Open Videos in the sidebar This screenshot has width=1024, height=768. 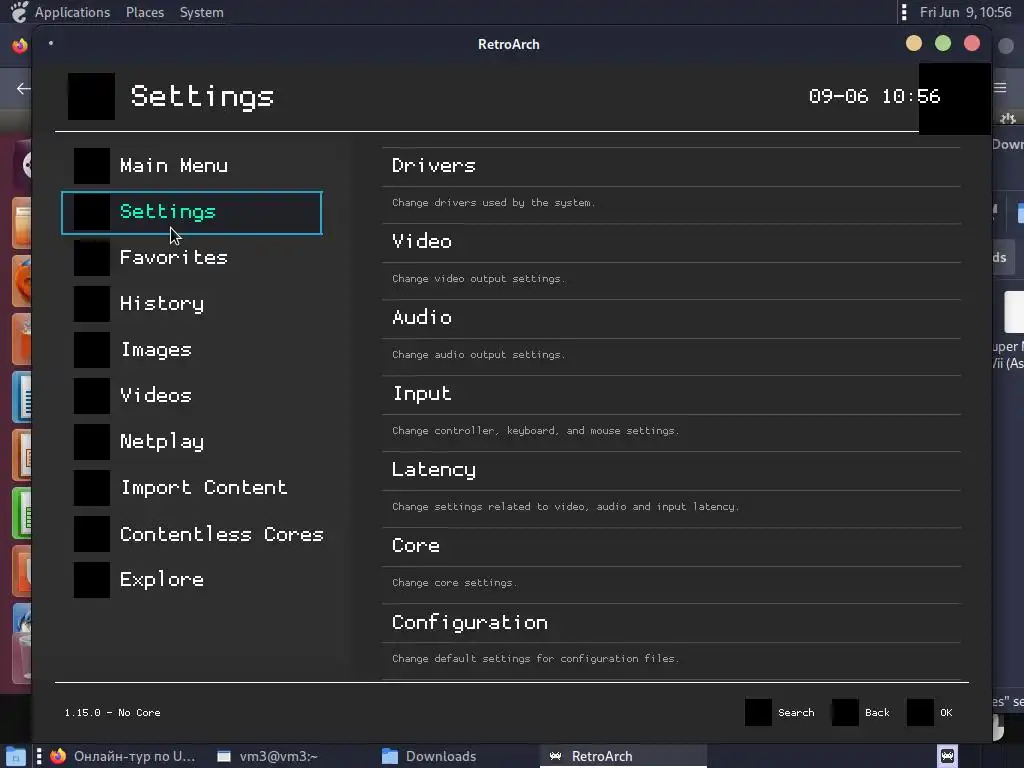191,396
